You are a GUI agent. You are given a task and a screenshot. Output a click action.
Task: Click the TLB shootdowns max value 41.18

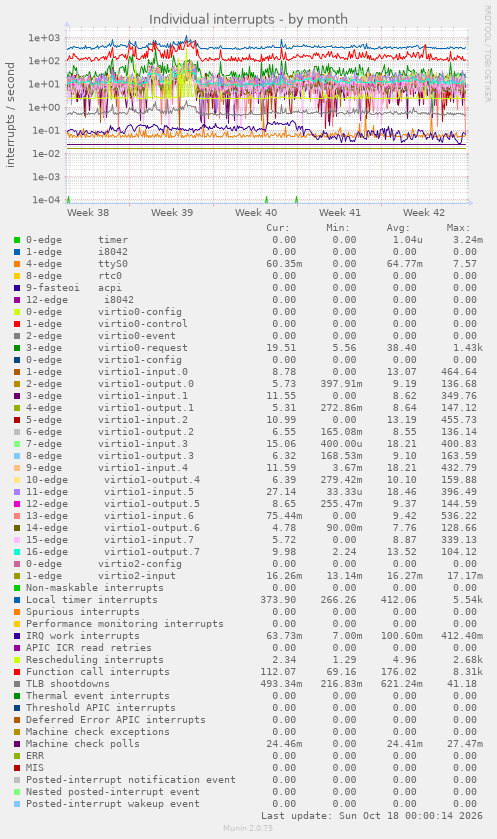coord(462,684)
